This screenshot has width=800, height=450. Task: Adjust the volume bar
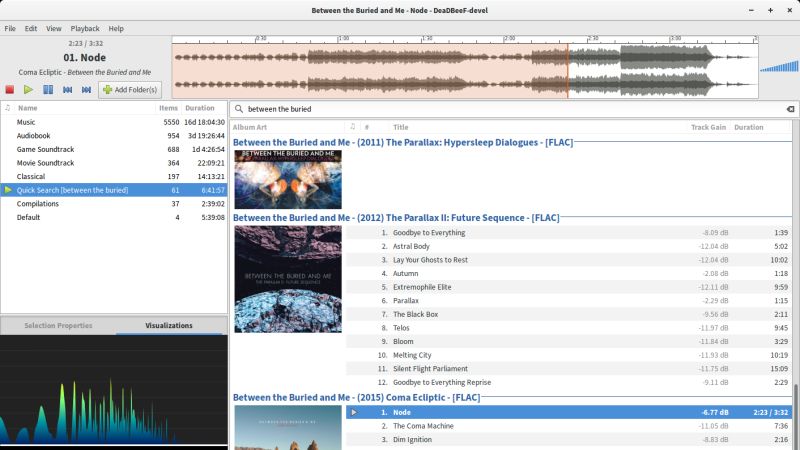(x=779, y=66)
